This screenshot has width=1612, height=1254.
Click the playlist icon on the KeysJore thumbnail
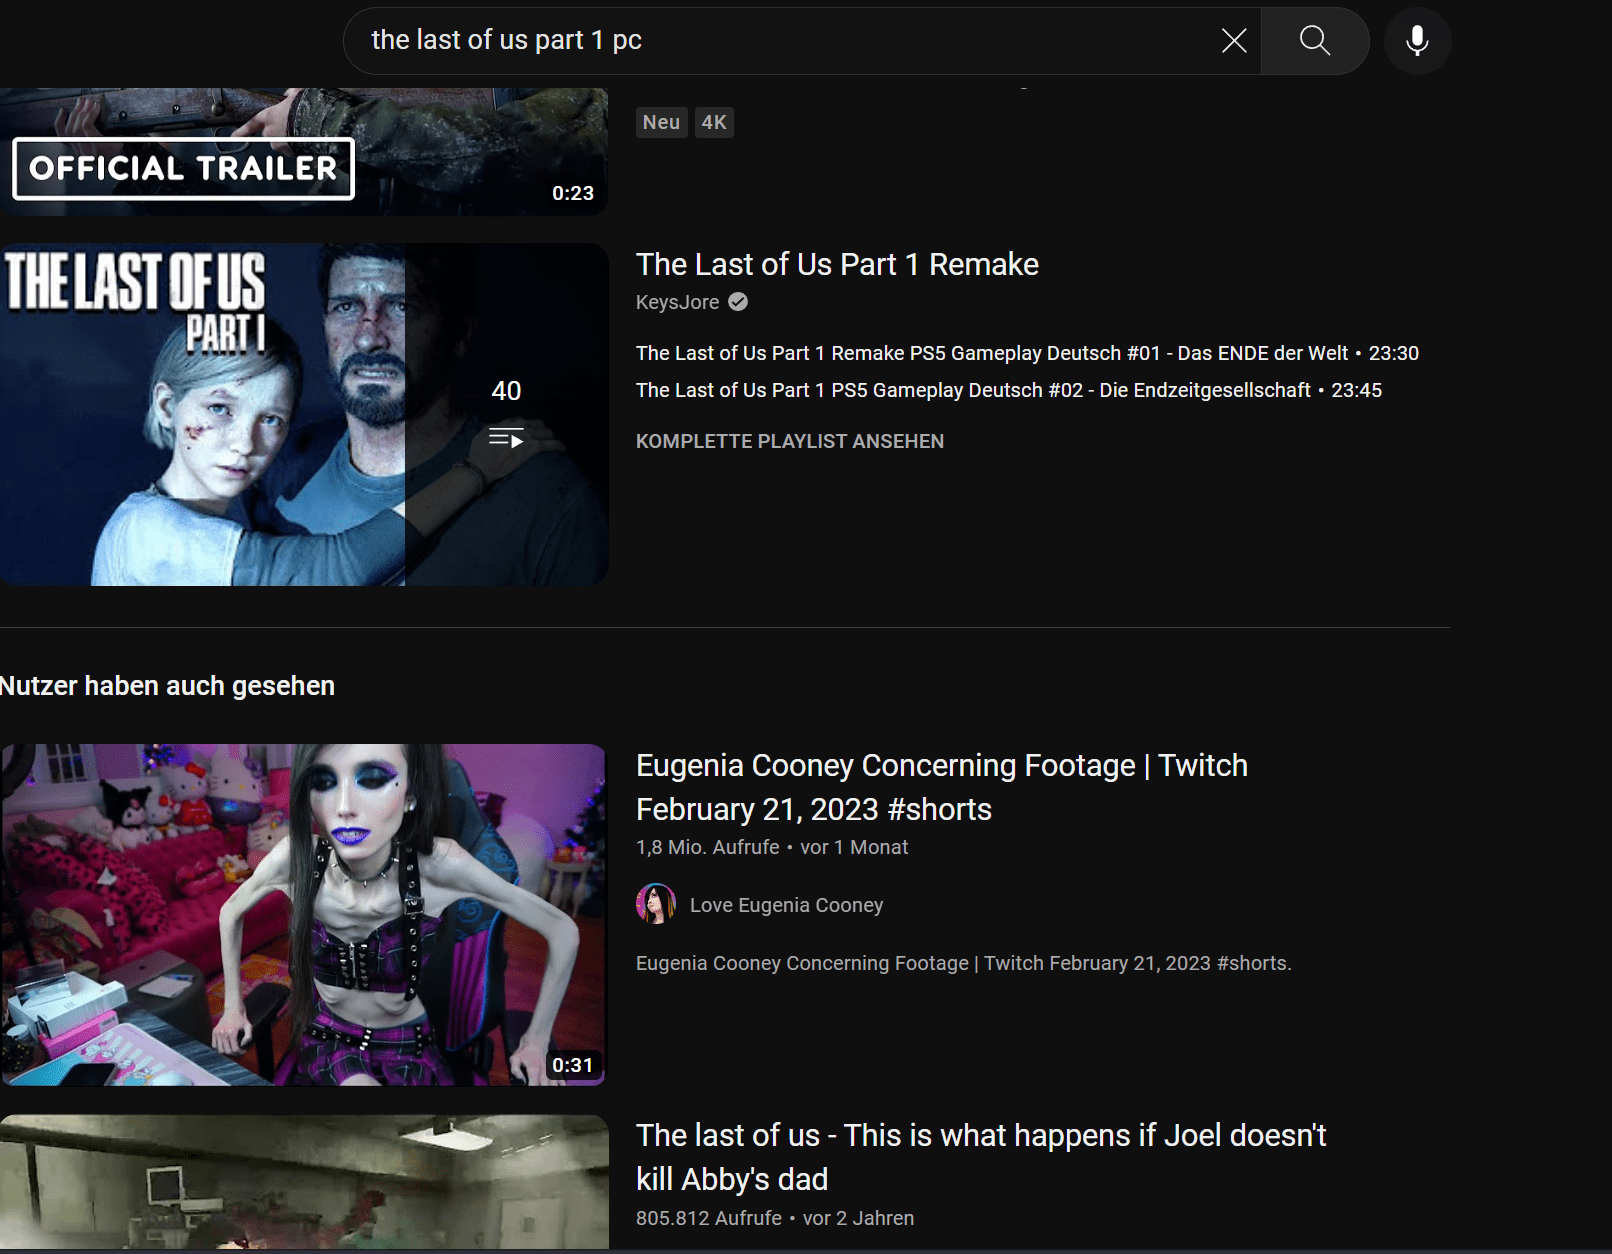point(506,438)
